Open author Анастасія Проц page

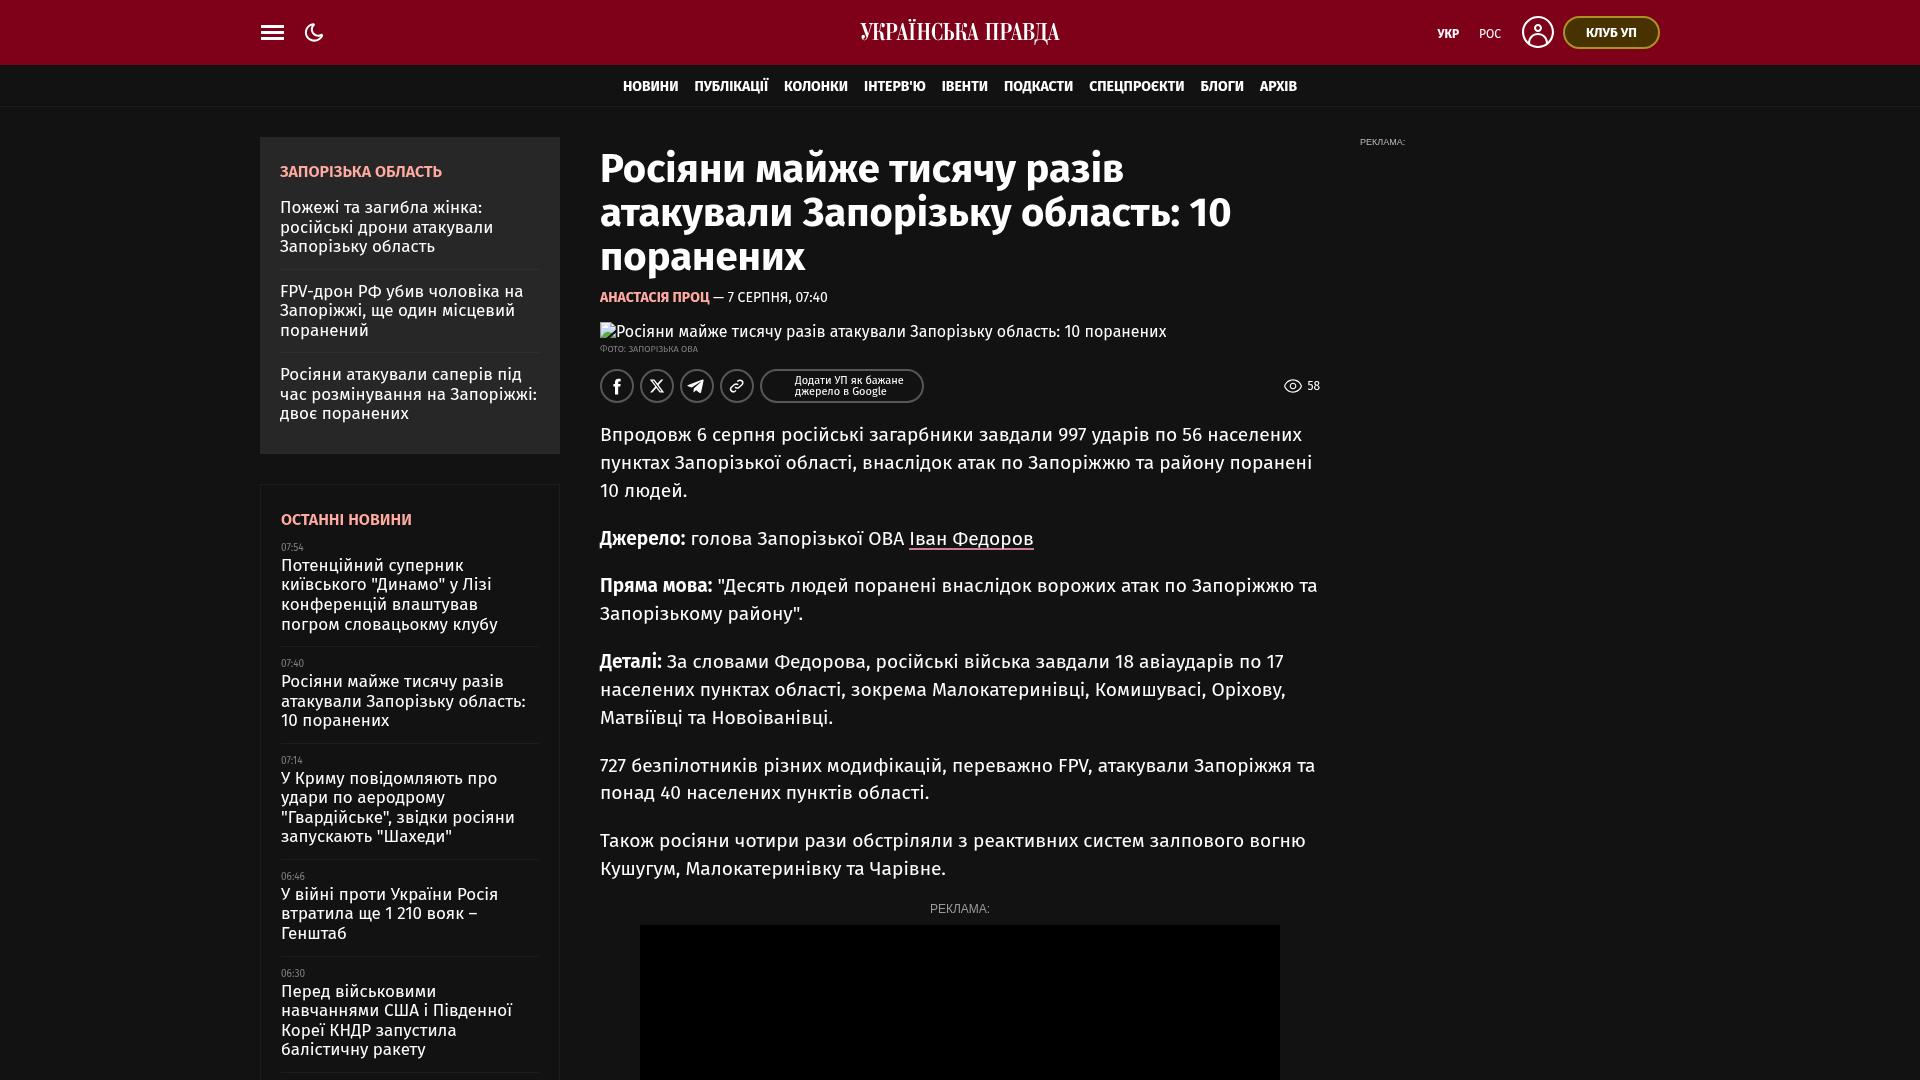click(x=654, y=297)
